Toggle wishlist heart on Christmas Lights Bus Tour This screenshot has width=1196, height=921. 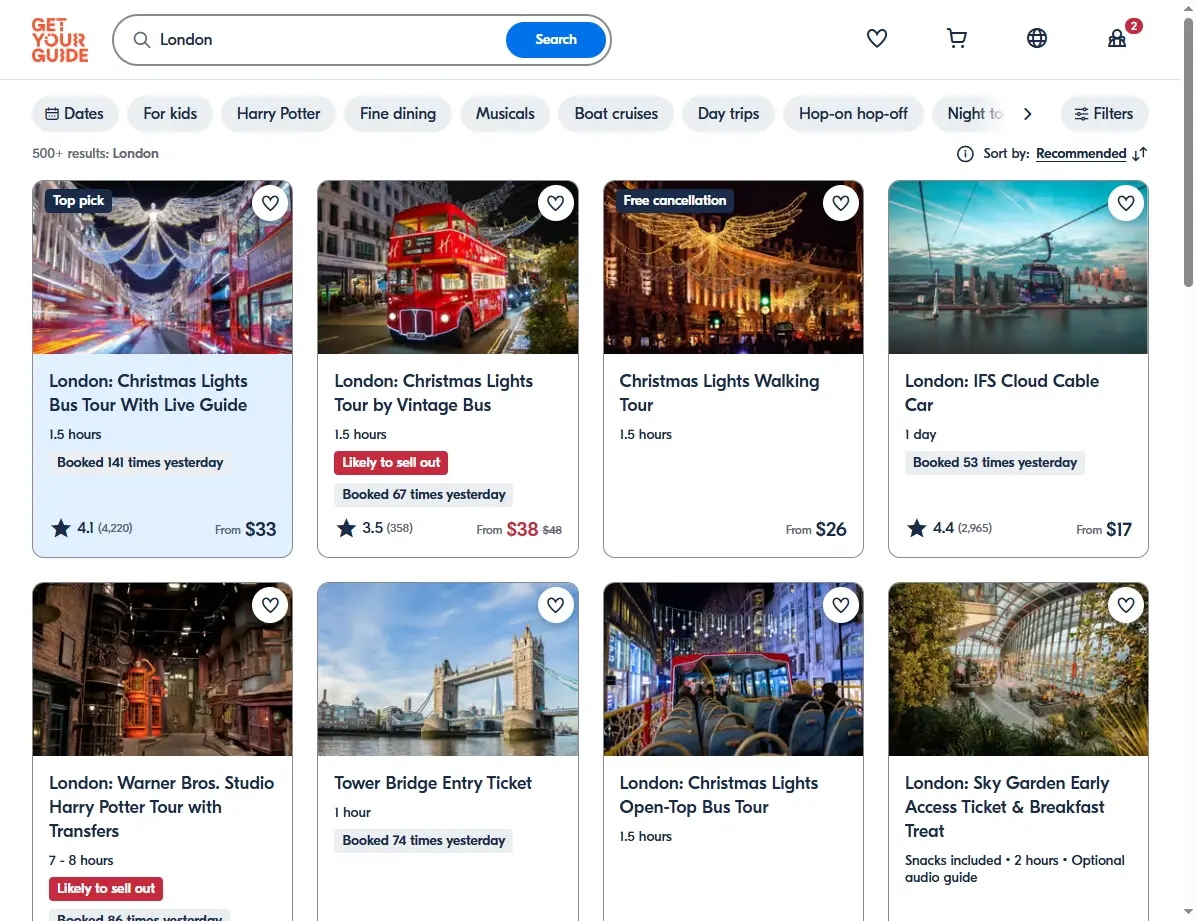click(270, 203)
